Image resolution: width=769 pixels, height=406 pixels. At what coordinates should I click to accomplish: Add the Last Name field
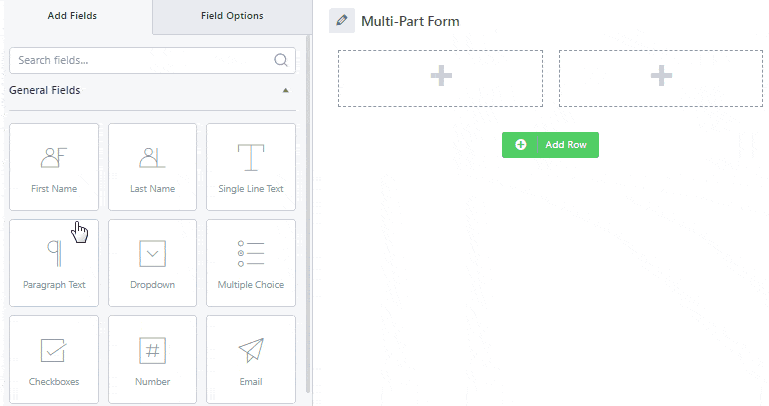coord(153,167)
